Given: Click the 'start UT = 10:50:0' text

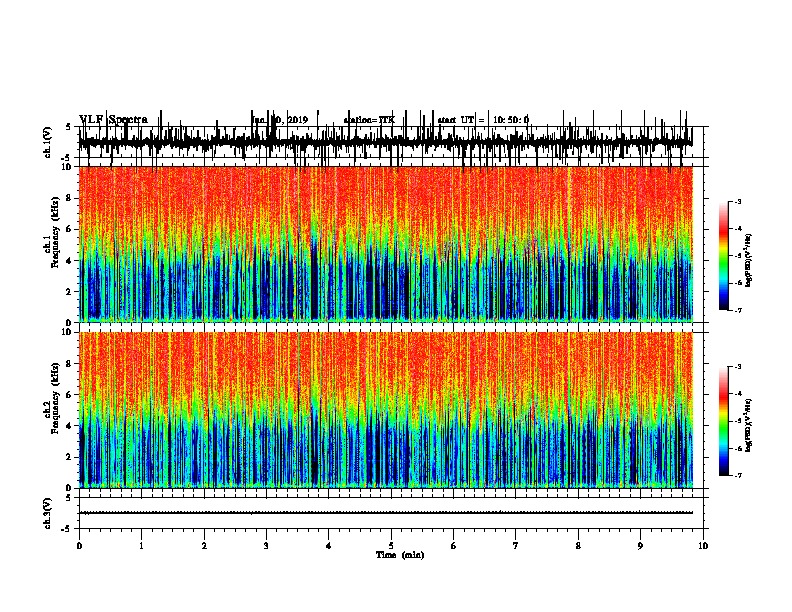Looking at the screenshot, I should pos(483,120).
